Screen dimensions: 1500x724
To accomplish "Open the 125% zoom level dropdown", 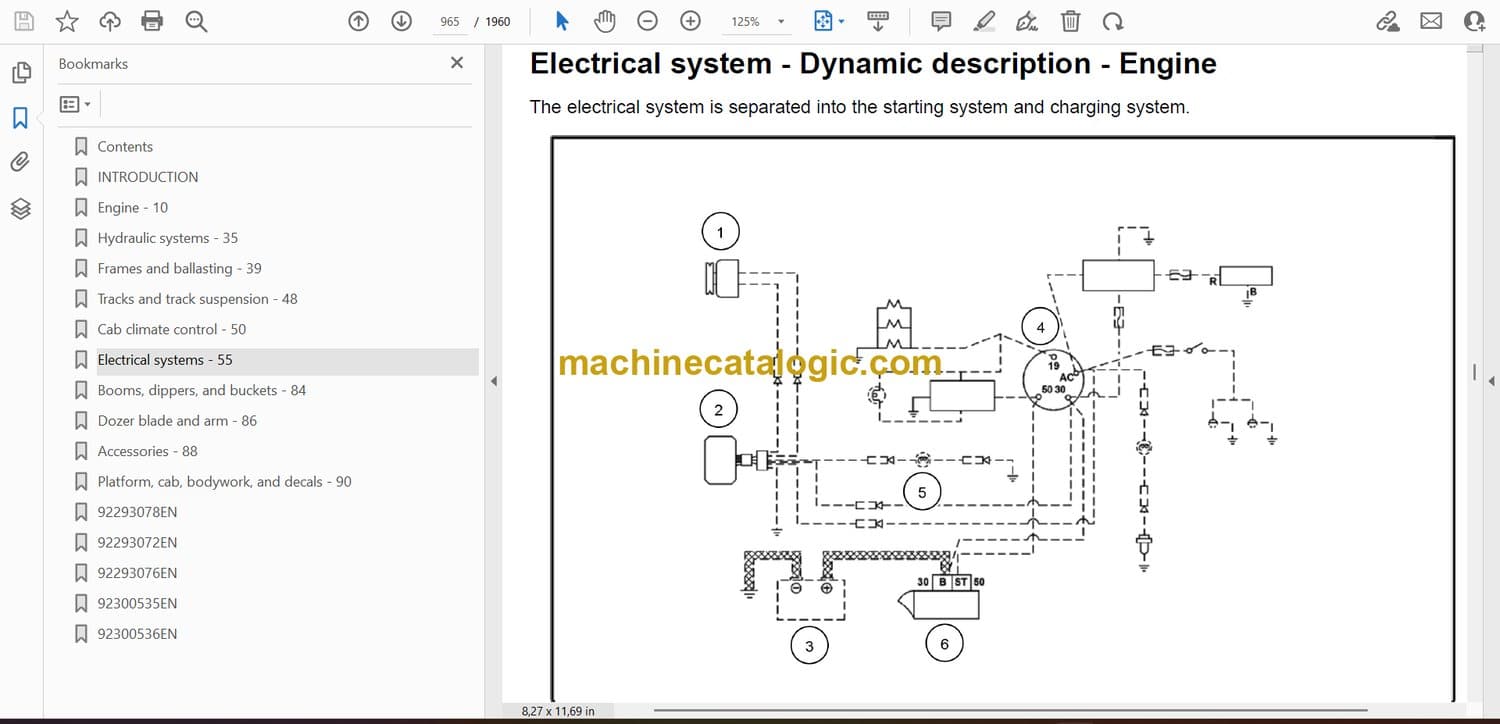I will (x=781, y=21).
